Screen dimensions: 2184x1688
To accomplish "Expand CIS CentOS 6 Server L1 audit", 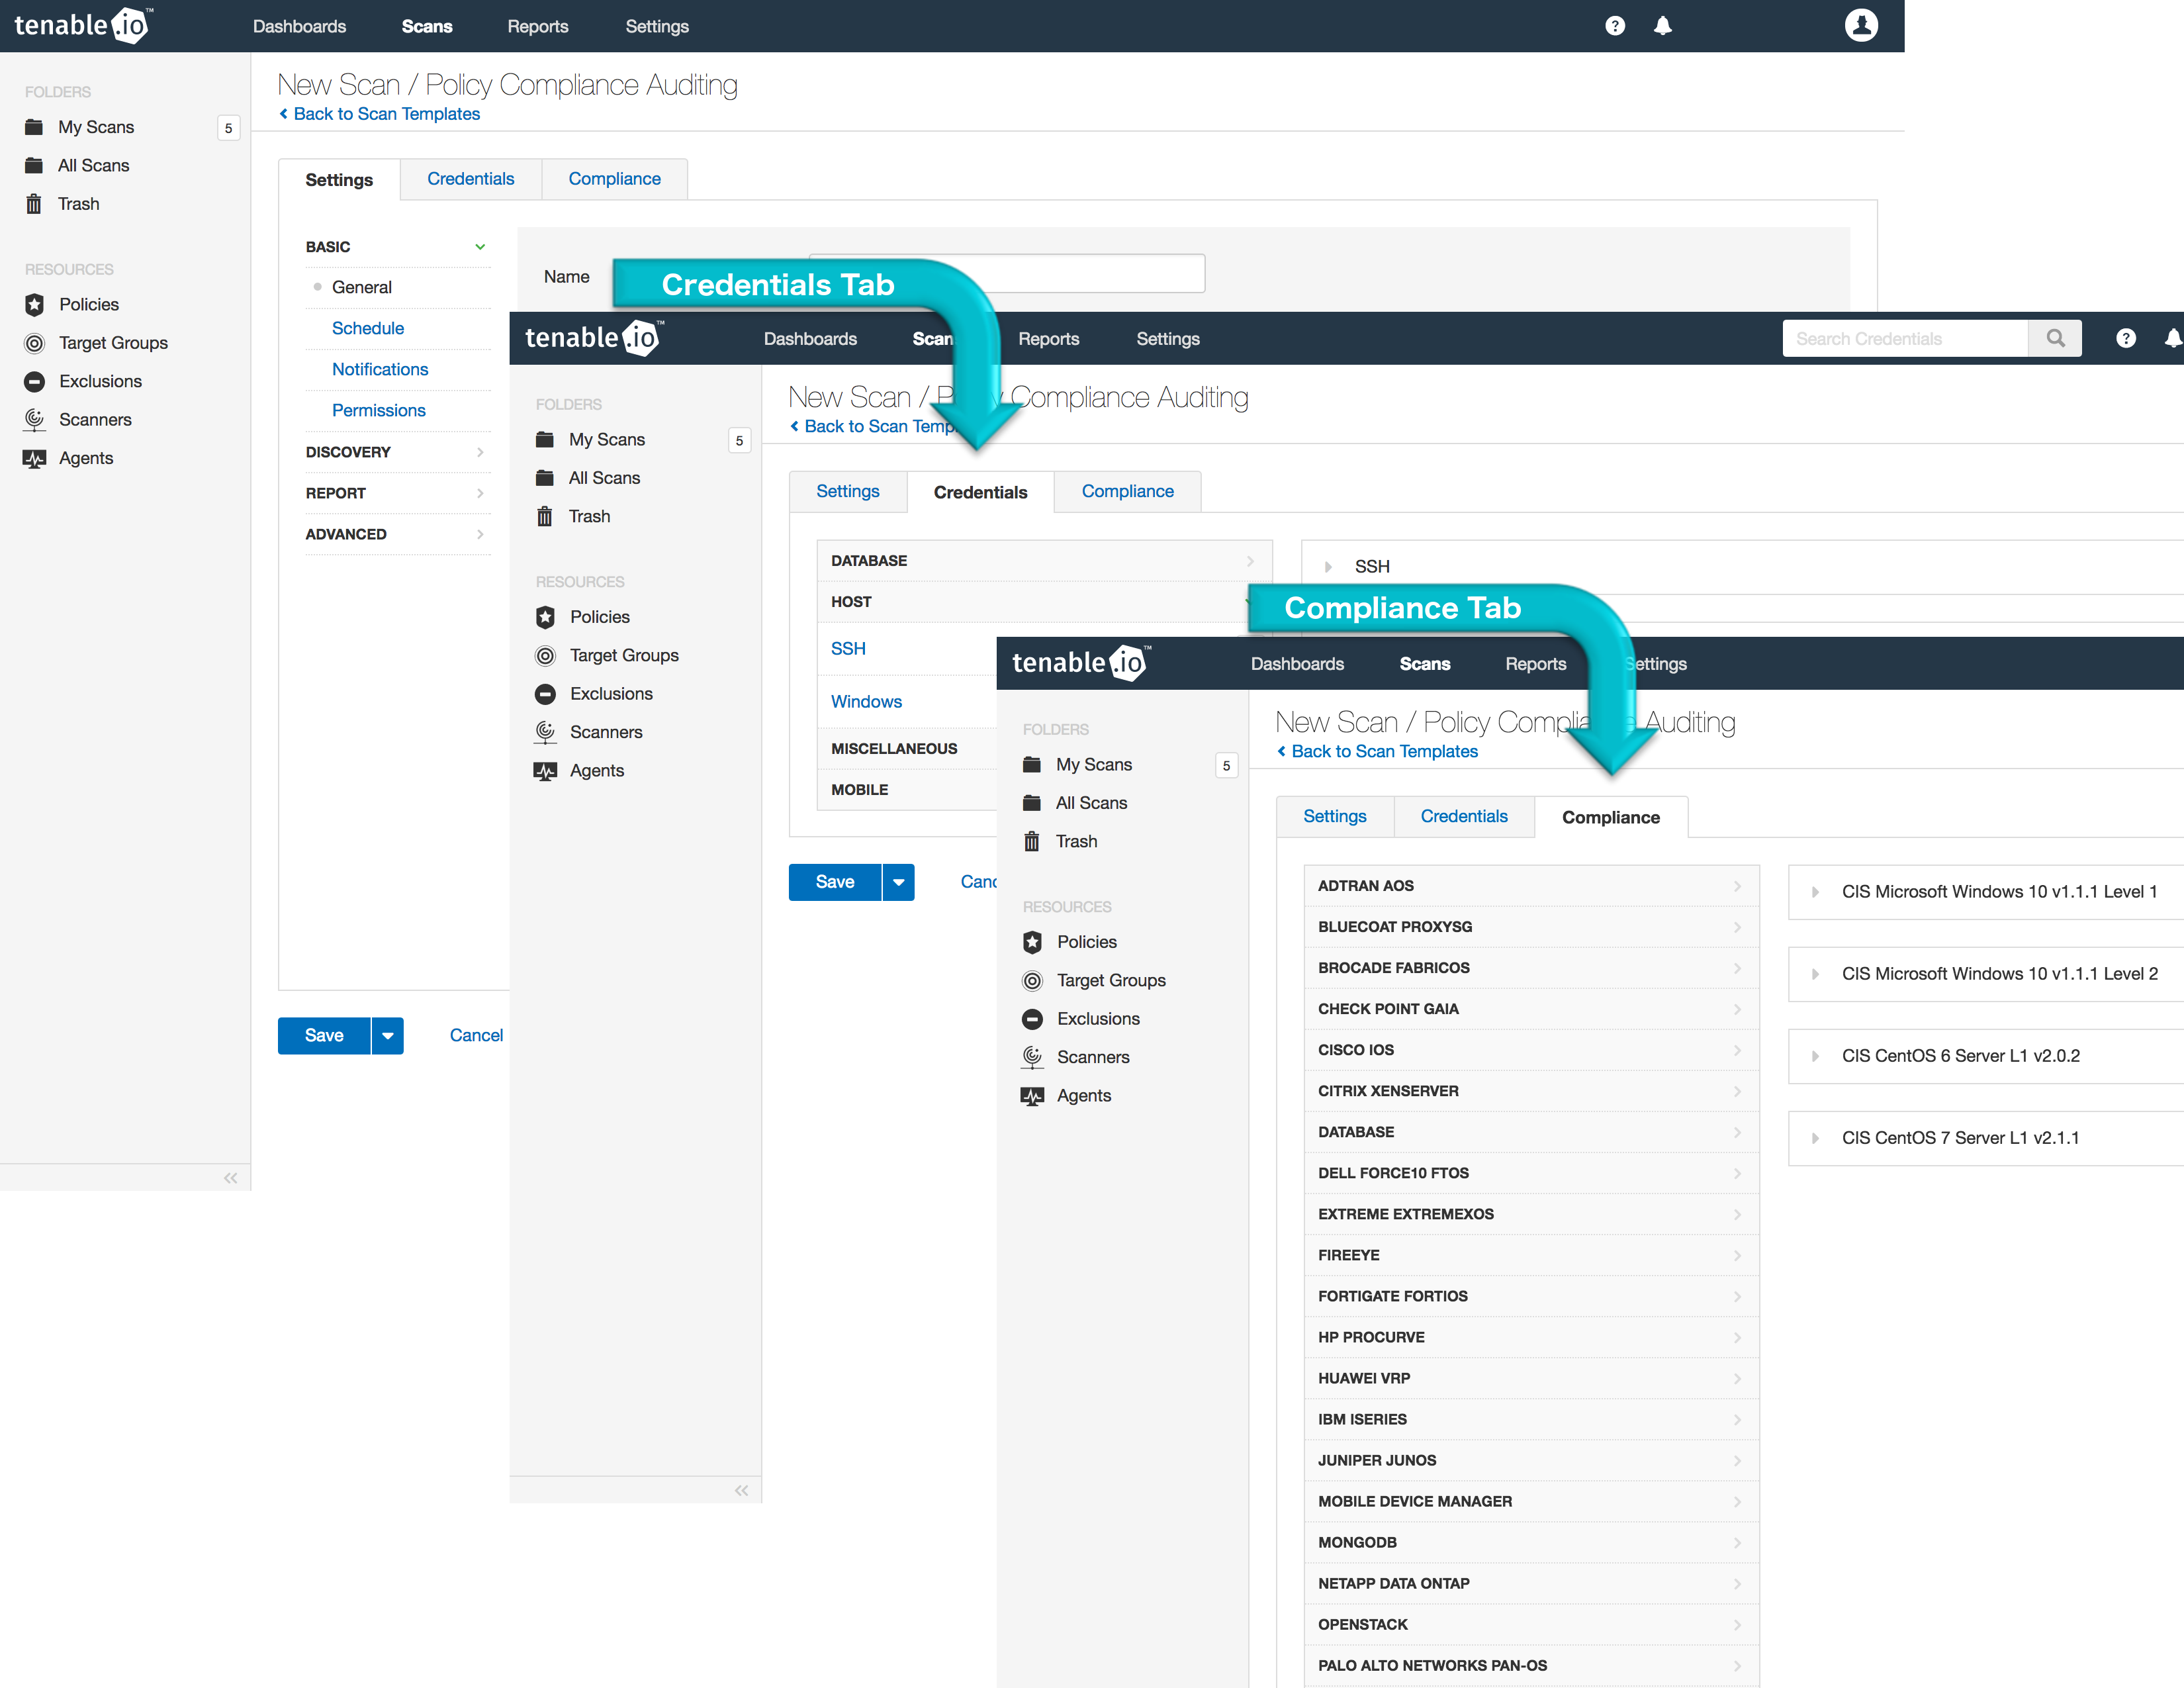I will [1815, 1056].
